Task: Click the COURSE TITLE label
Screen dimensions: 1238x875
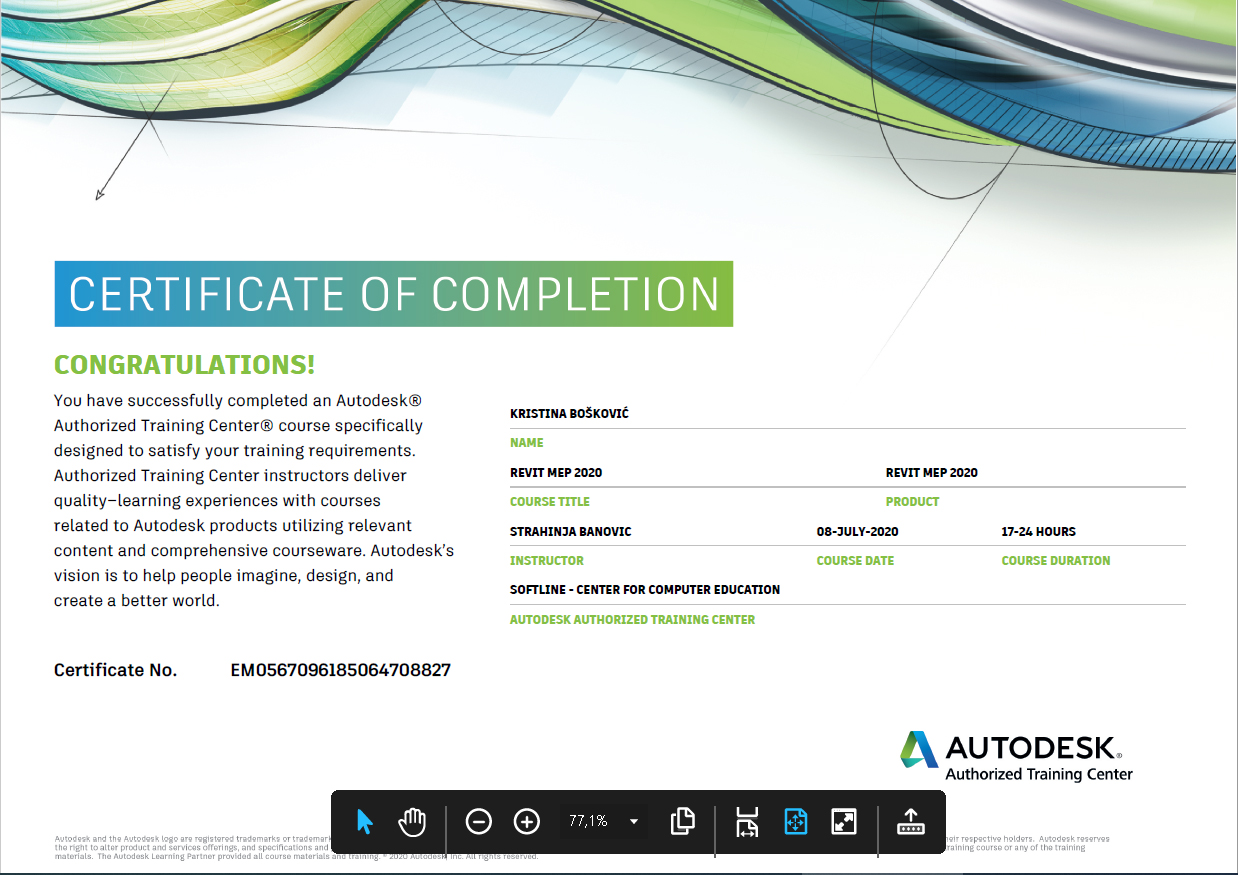Action: click(x=550, y=502)
